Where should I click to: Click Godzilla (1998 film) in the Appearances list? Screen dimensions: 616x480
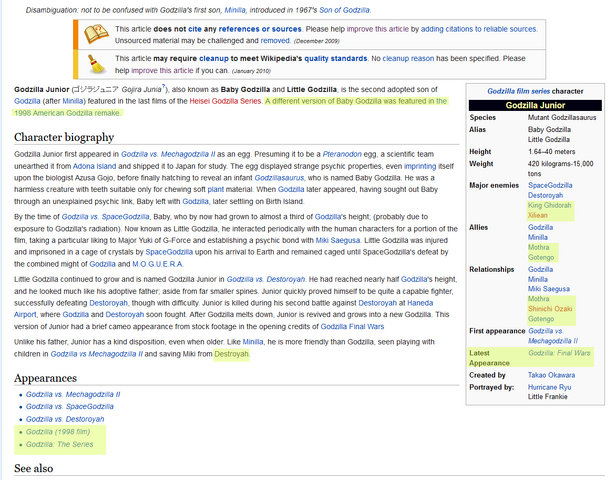point(58,432)
